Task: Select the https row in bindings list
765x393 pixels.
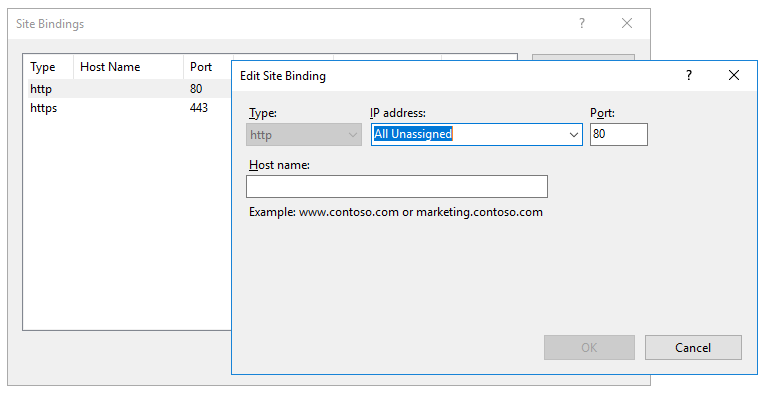Action: pyautogui.click(x=129, y=108)
